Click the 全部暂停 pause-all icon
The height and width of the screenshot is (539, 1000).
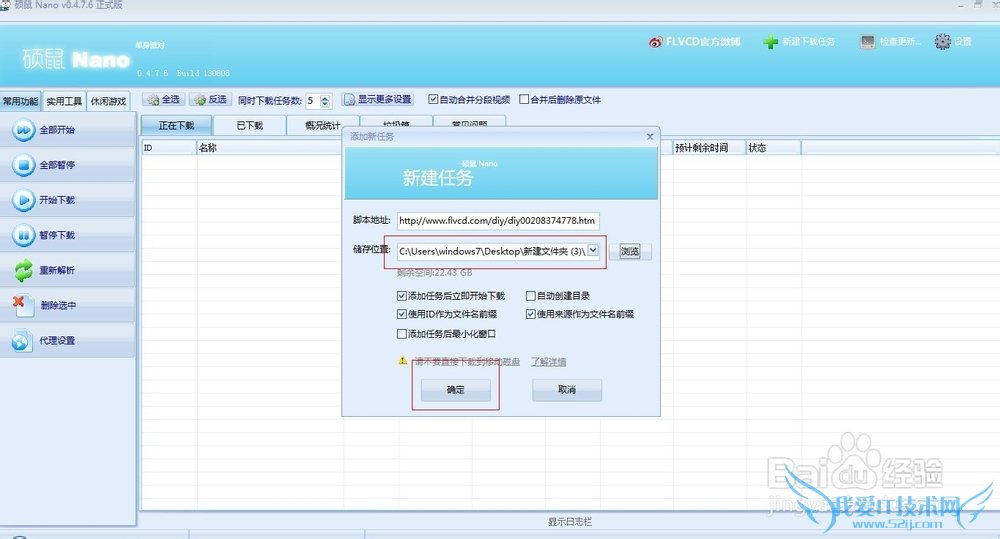coord(24,165)
